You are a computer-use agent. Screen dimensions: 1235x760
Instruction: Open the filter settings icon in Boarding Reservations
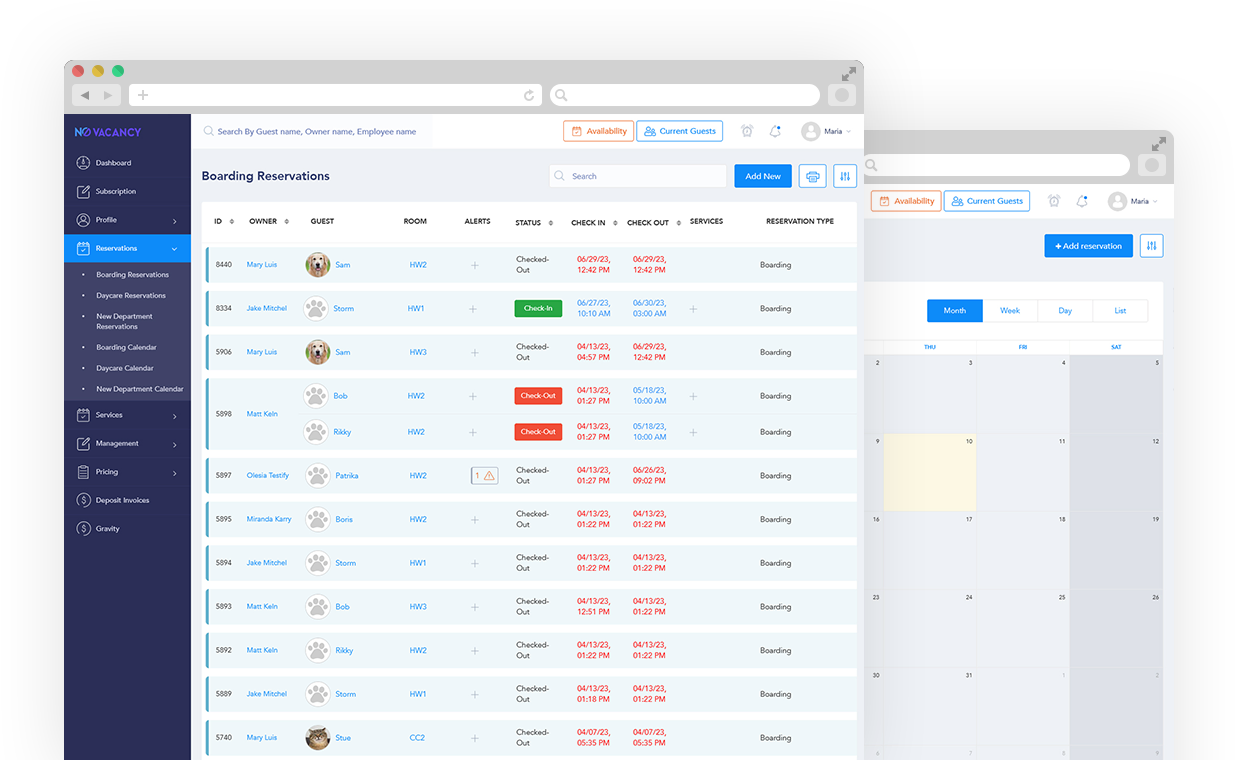[845, 176]
